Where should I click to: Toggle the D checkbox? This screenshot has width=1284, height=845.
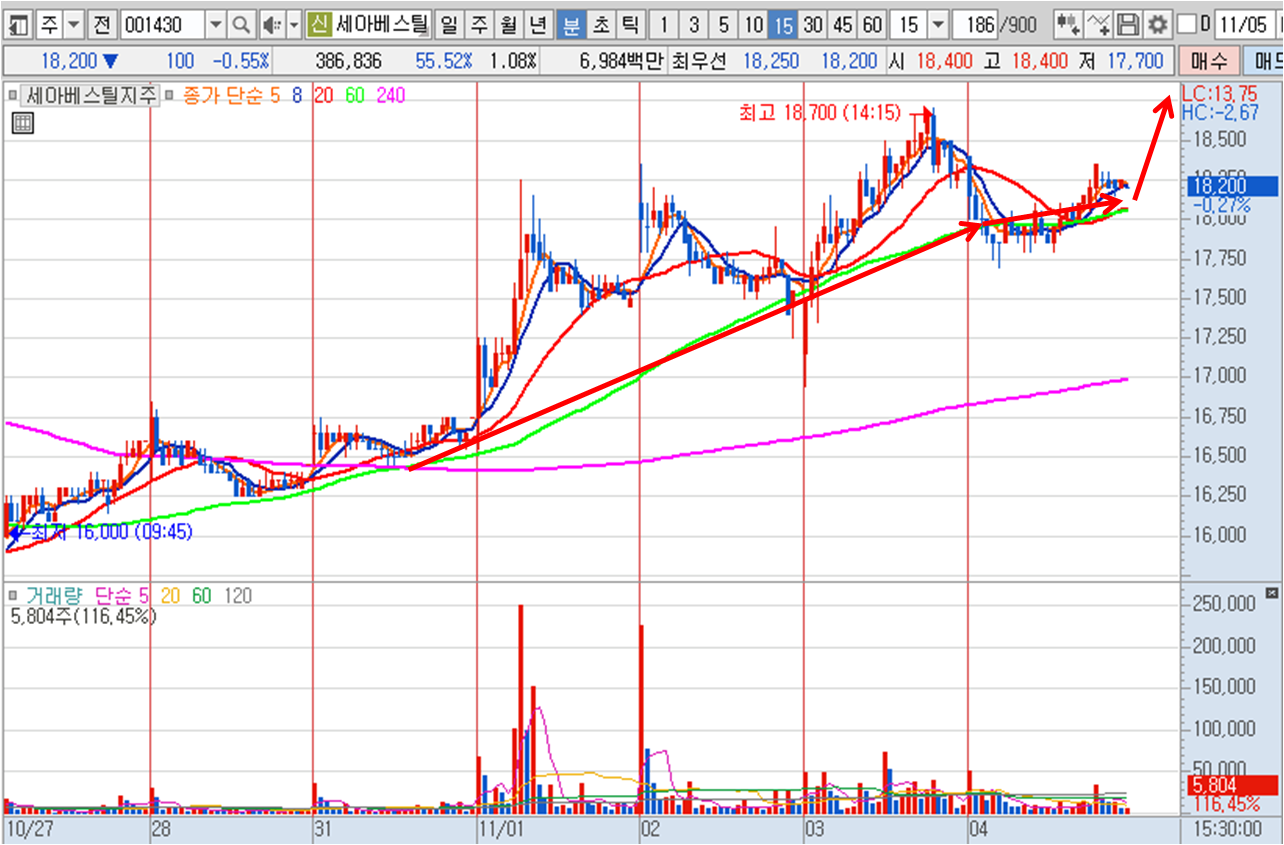(1187, 23)
